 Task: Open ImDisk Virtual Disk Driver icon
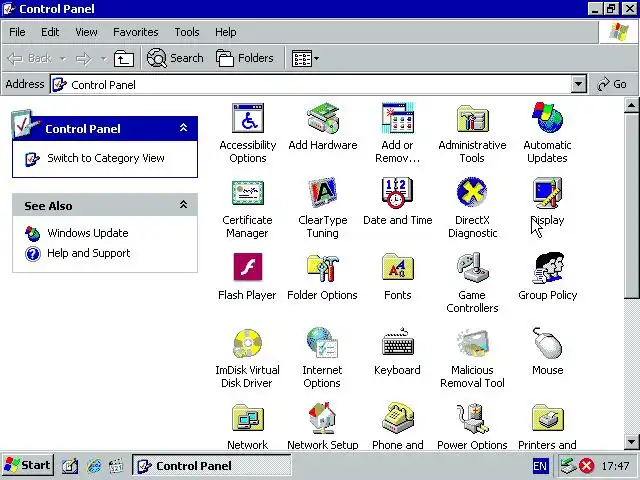coord(248,343)
